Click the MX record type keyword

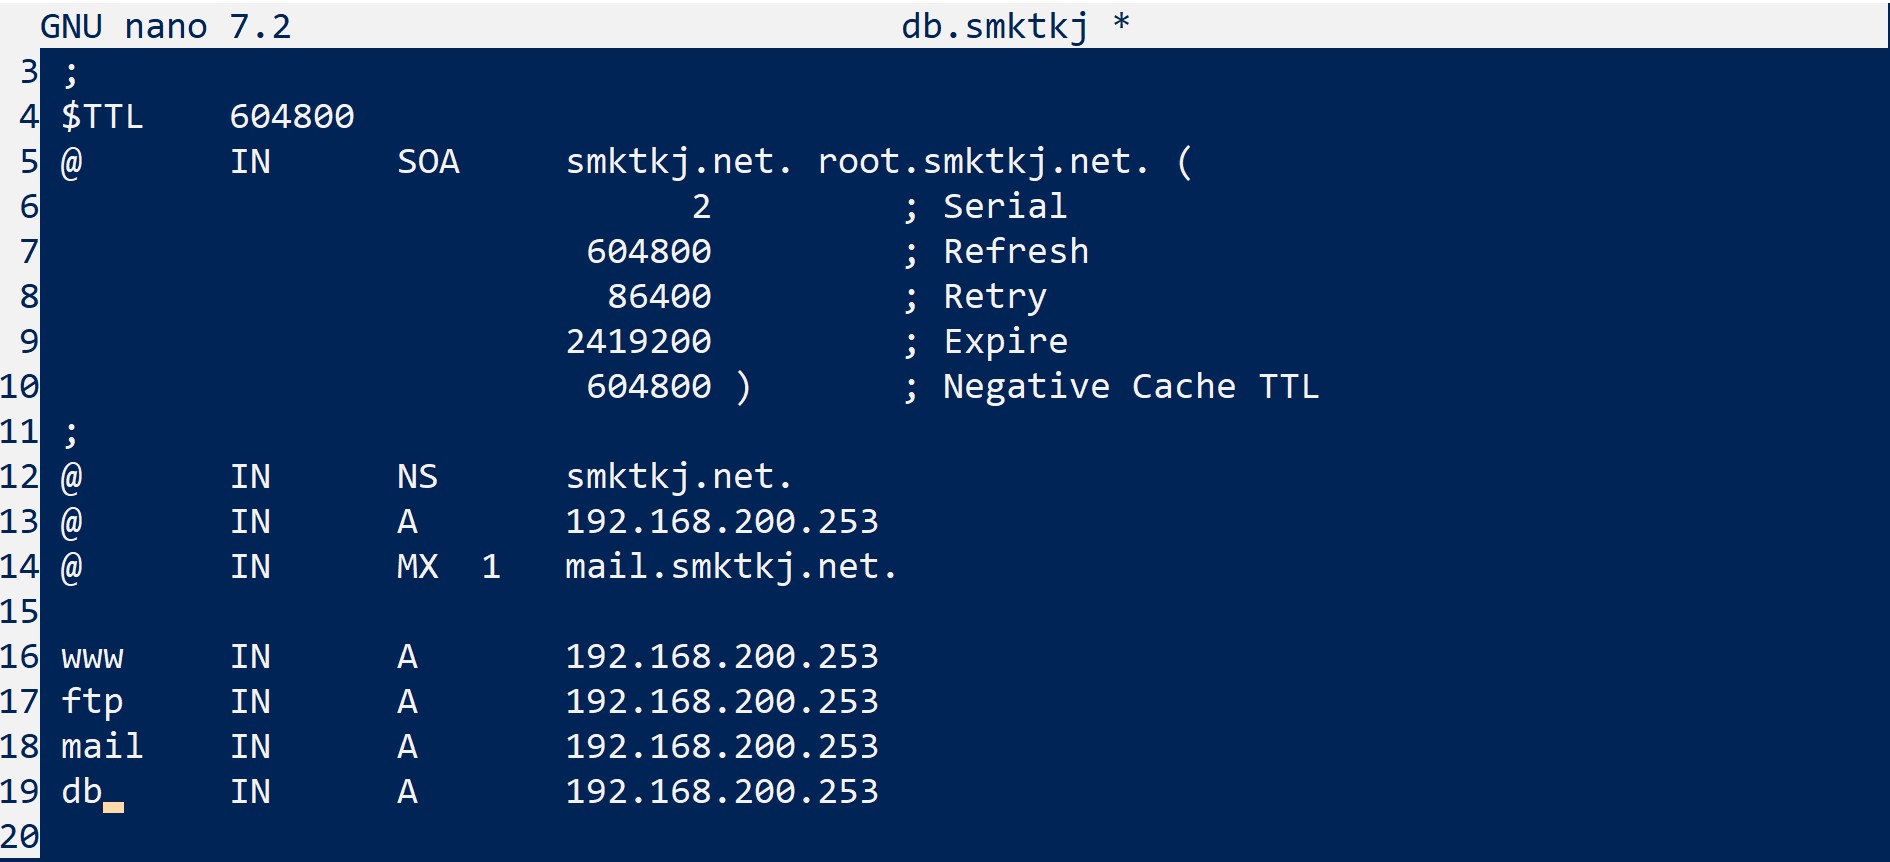pos(417,567)
